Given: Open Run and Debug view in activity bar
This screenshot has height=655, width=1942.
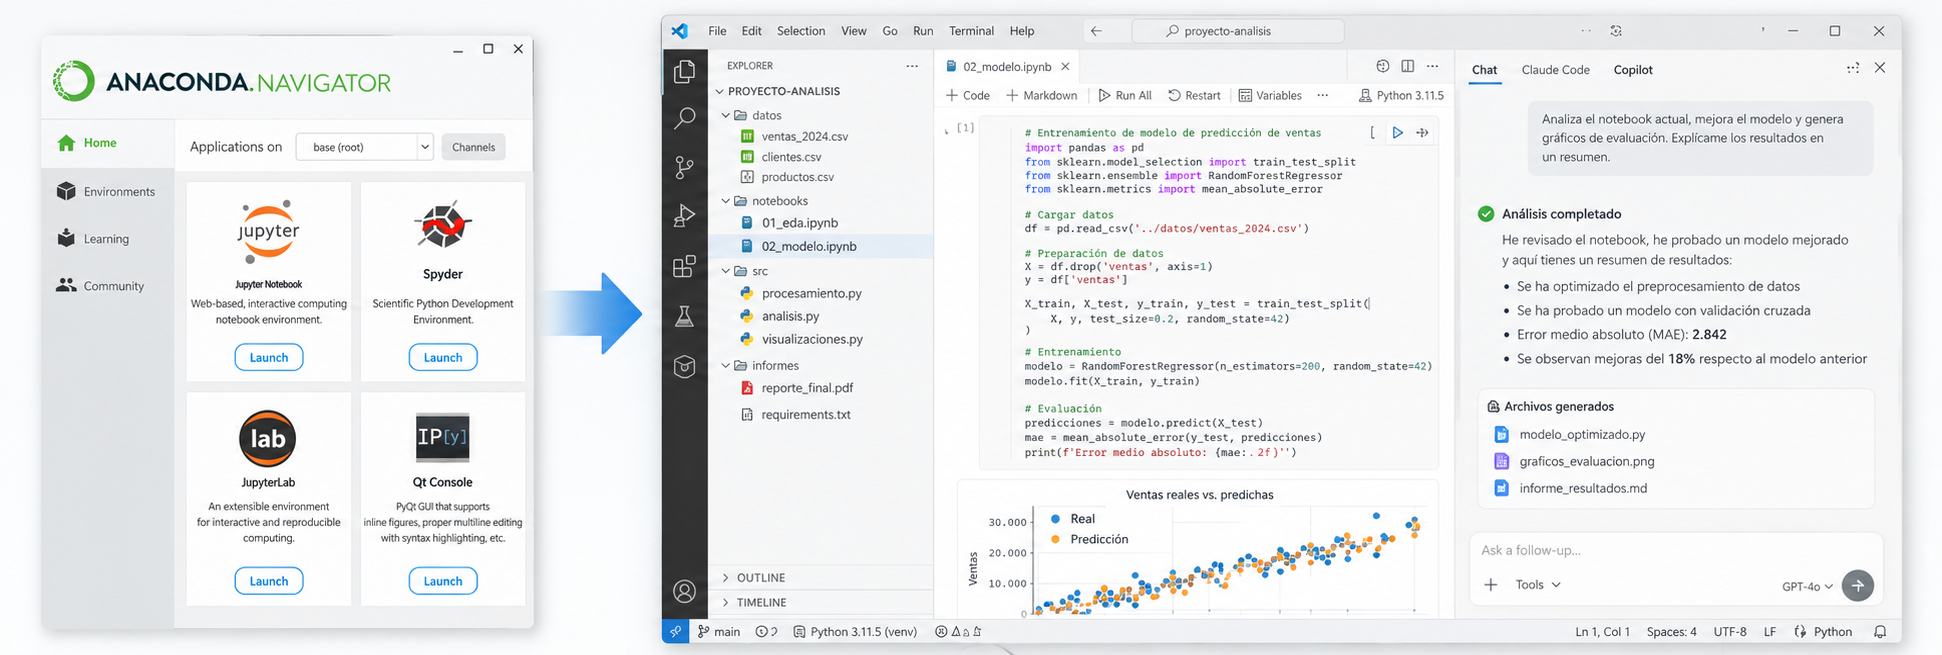Looking at the screenshot, I should tap(685, 215).
